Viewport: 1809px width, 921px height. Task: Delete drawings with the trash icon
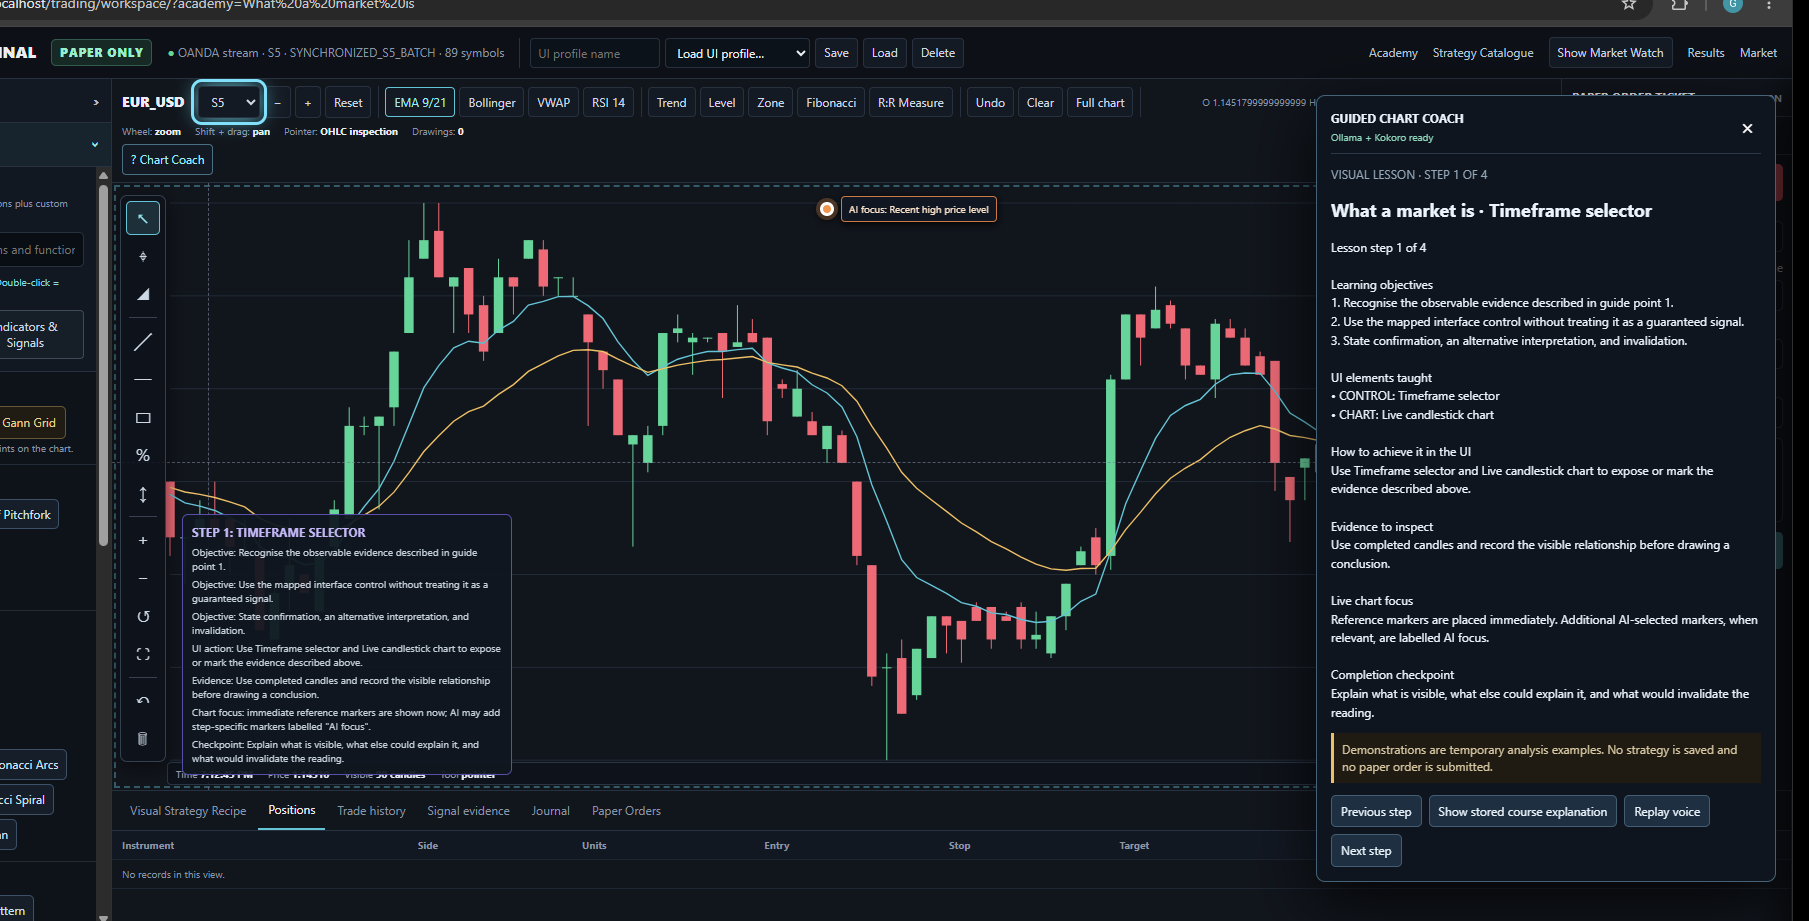point(143,738)
